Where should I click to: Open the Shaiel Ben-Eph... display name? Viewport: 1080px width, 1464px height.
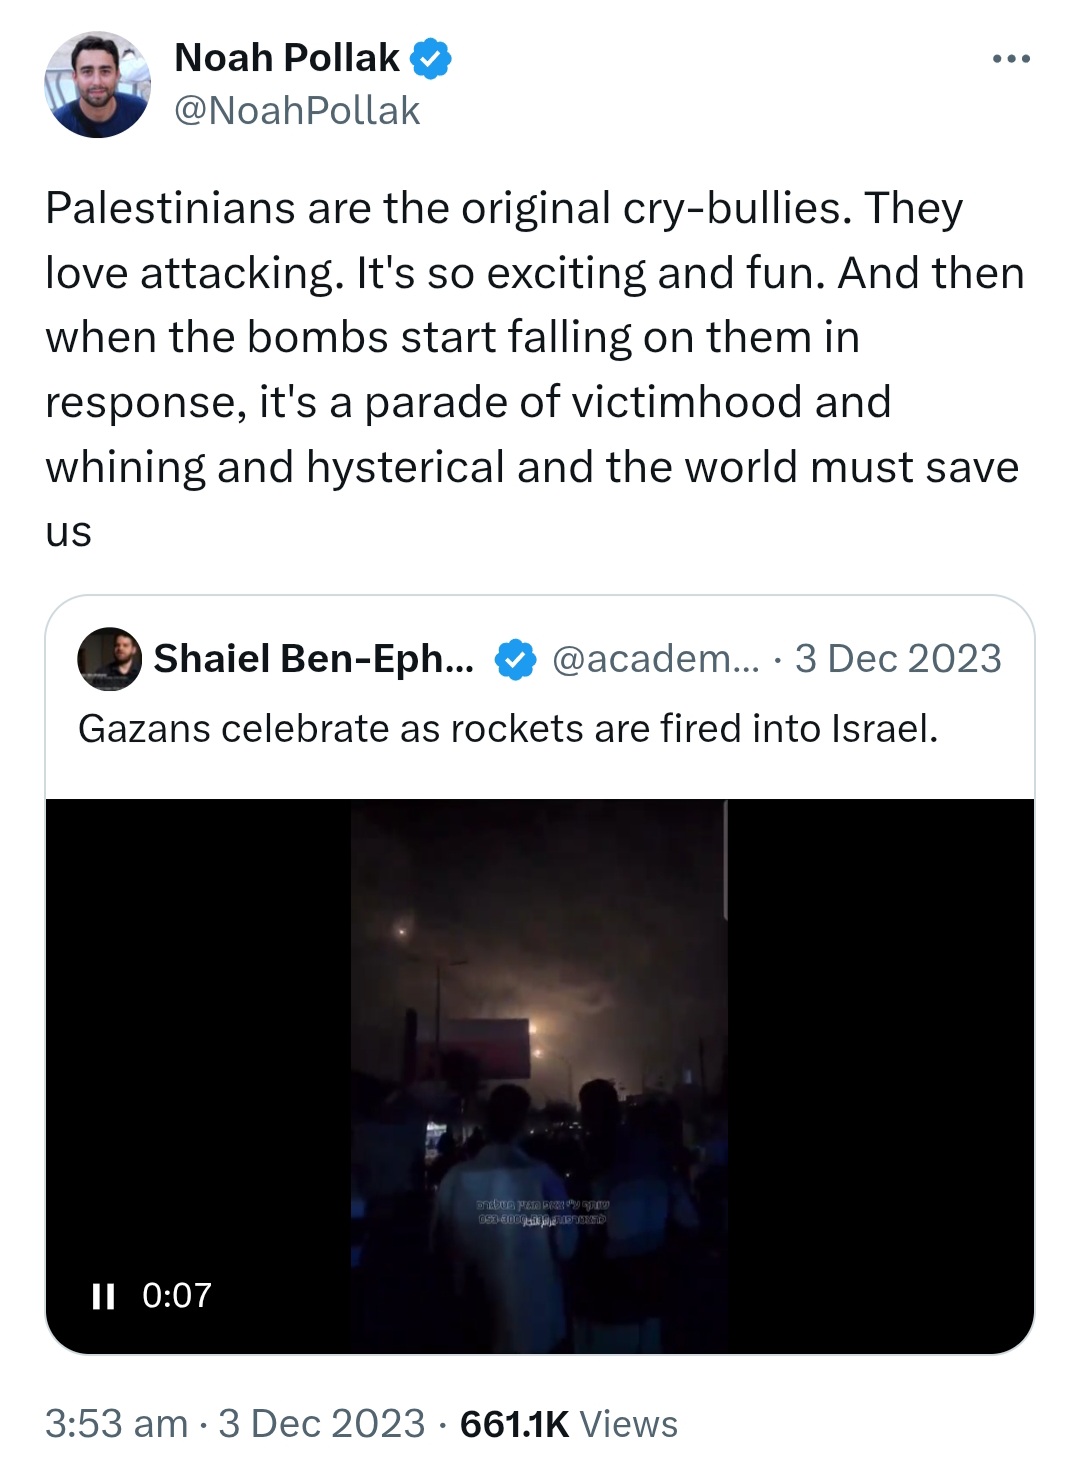tap(314, 658)
